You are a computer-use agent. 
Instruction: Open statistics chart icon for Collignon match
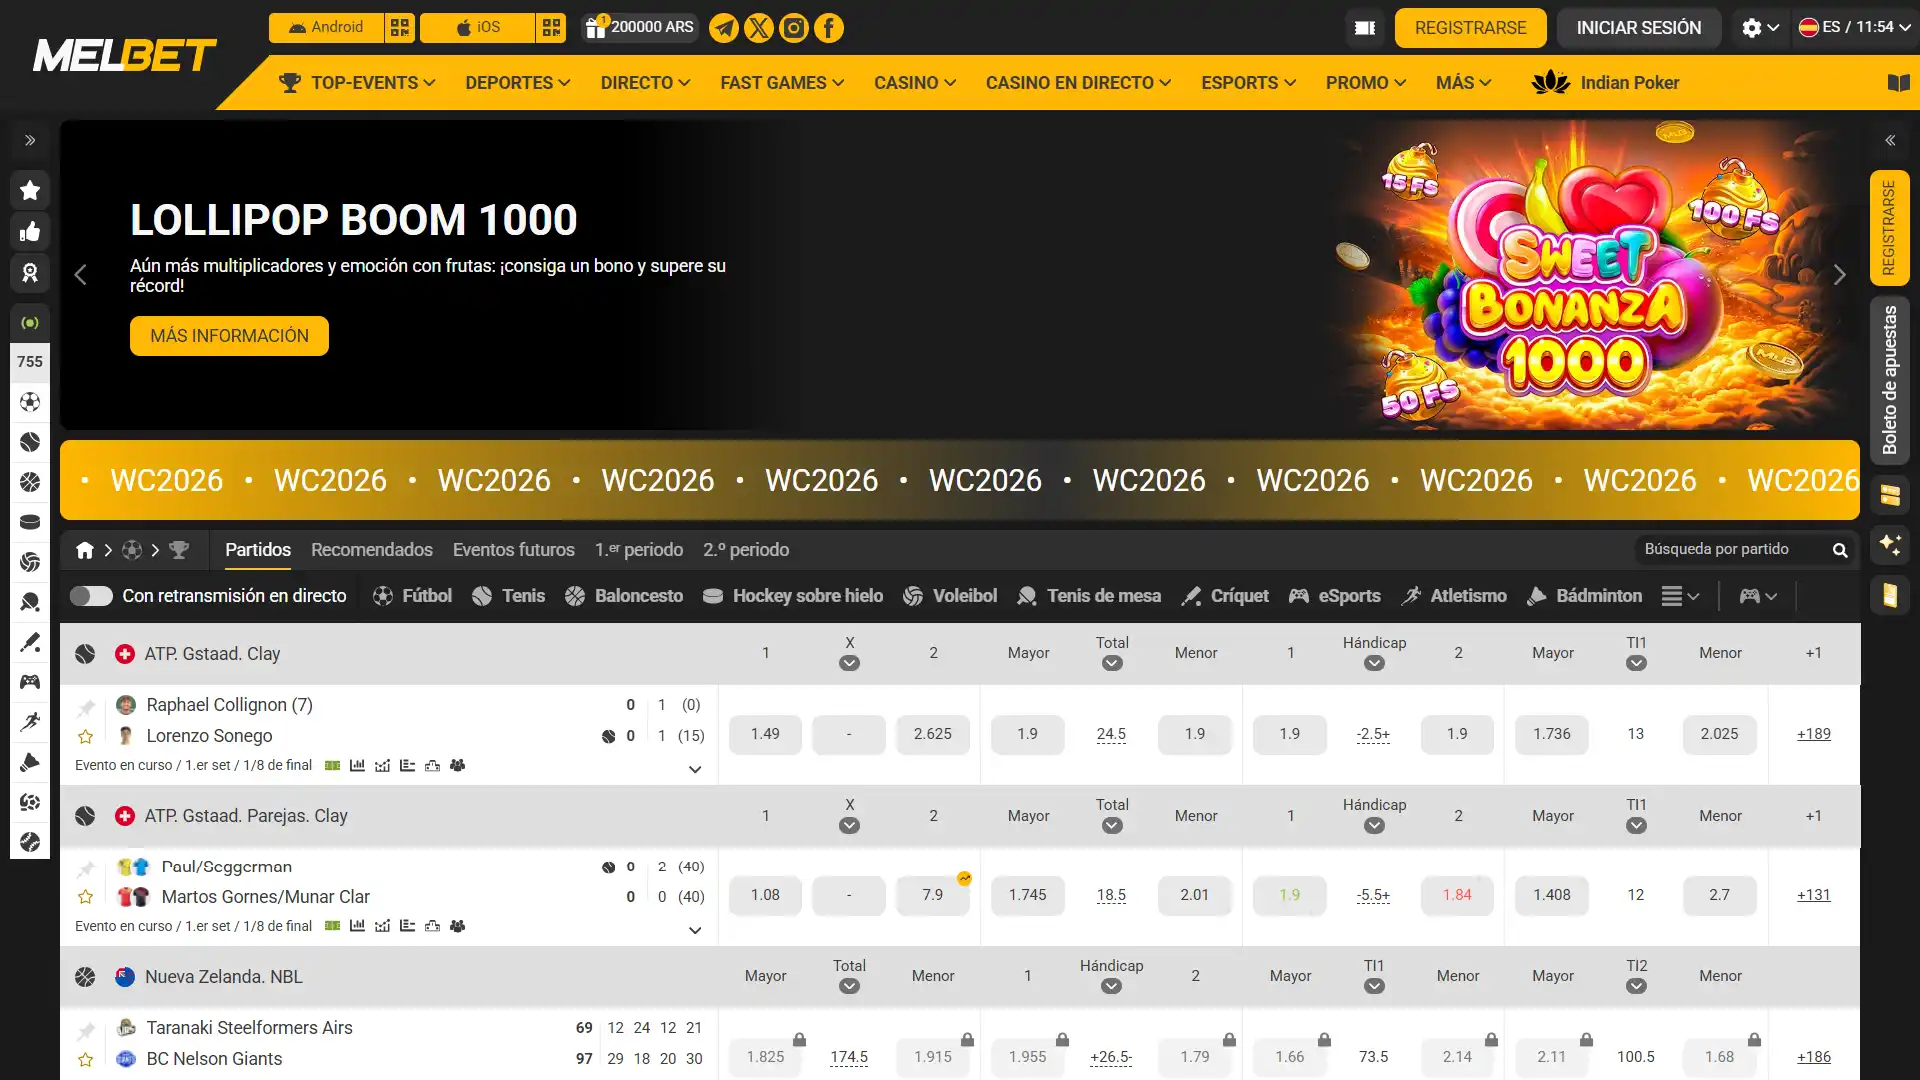[x=357, y=765]
